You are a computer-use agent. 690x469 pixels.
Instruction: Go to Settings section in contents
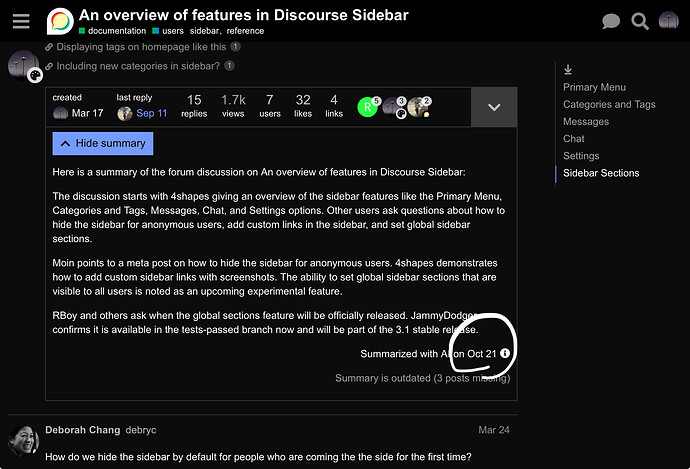click(581, 156)
